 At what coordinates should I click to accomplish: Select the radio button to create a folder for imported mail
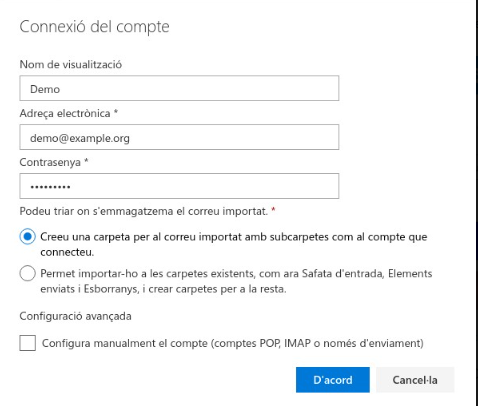point(27,237)
